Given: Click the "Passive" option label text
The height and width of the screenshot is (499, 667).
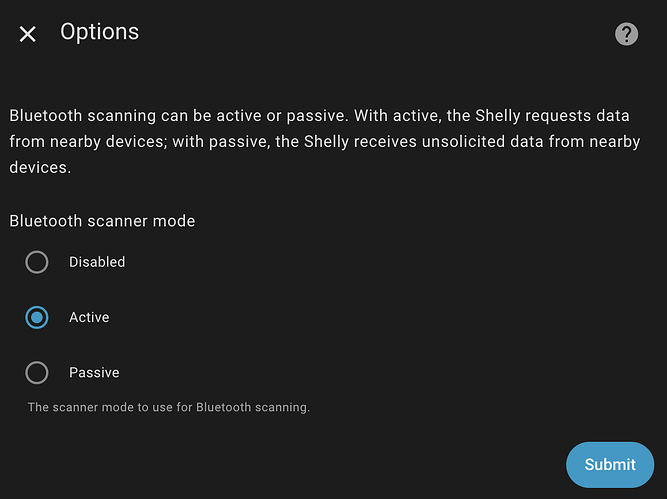Looking at the screenshot, I should coord(94,373).
